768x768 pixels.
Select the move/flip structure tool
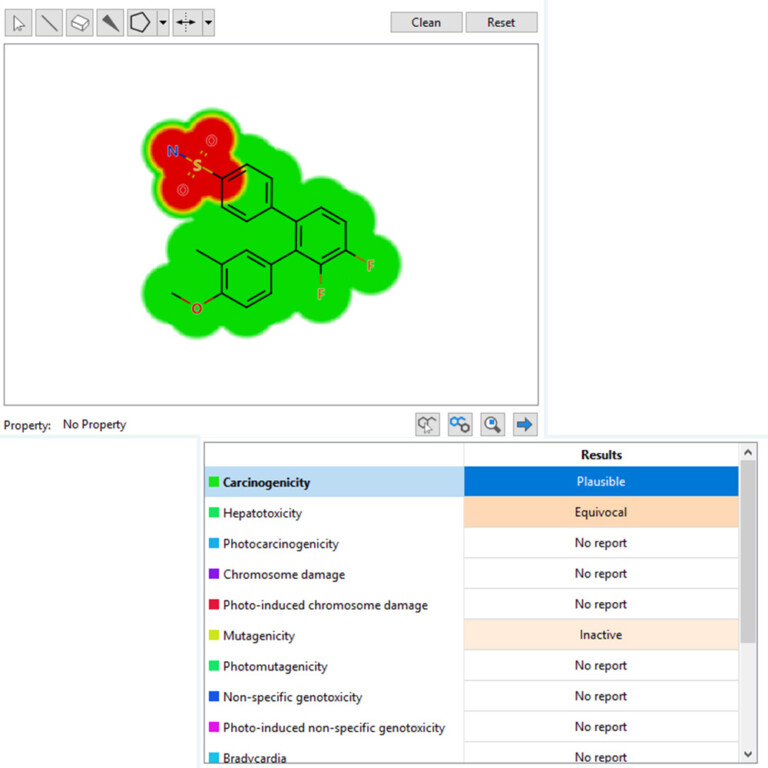pos(187,23)
